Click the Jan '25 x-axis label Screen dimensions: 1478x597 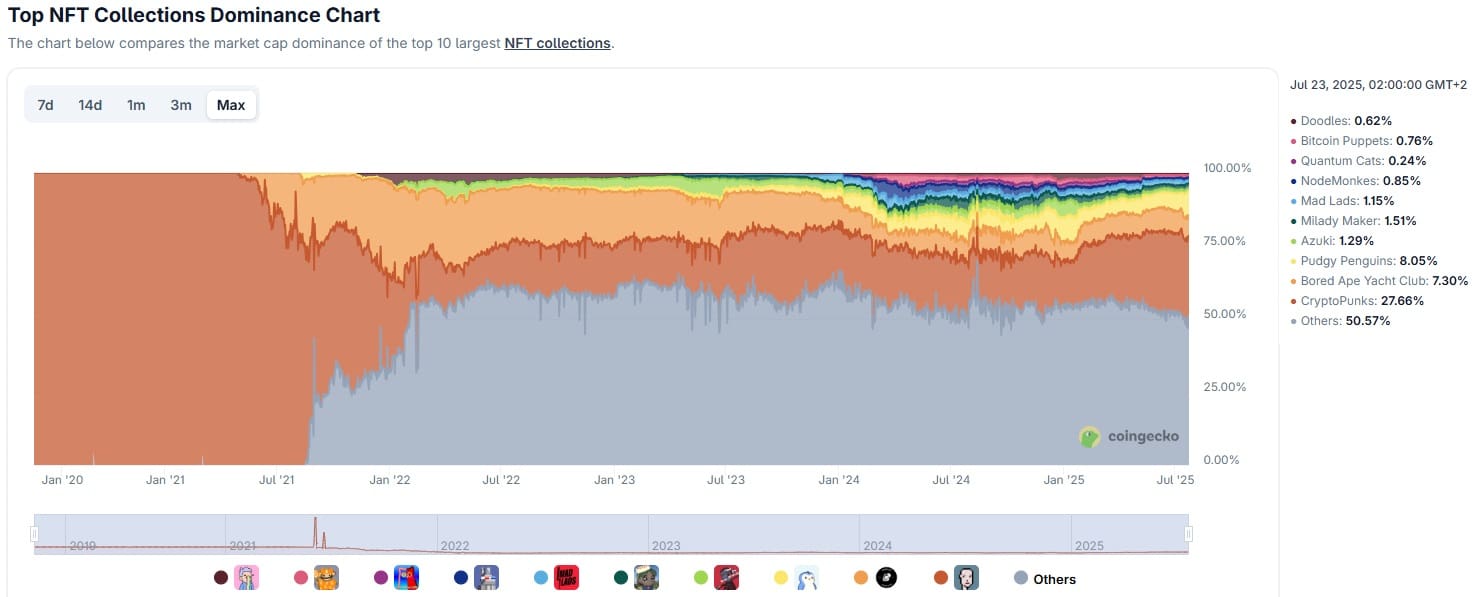click(1064, 480)
